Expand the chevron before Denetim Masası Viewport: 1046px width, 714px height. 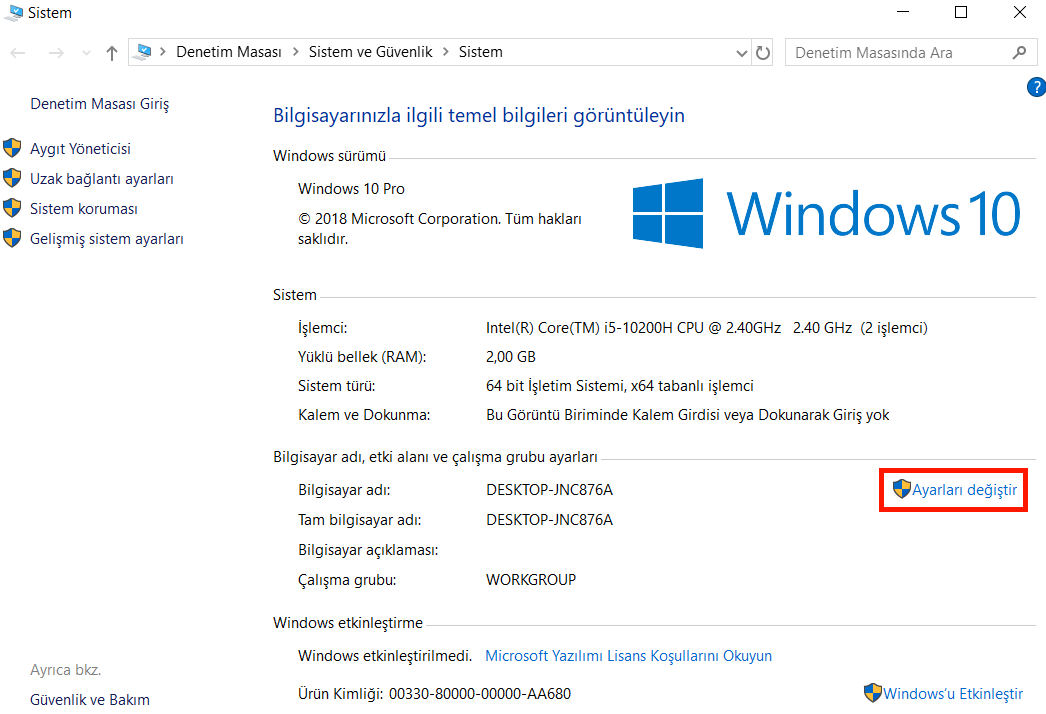pyautogui.click(x=163, y=51)
